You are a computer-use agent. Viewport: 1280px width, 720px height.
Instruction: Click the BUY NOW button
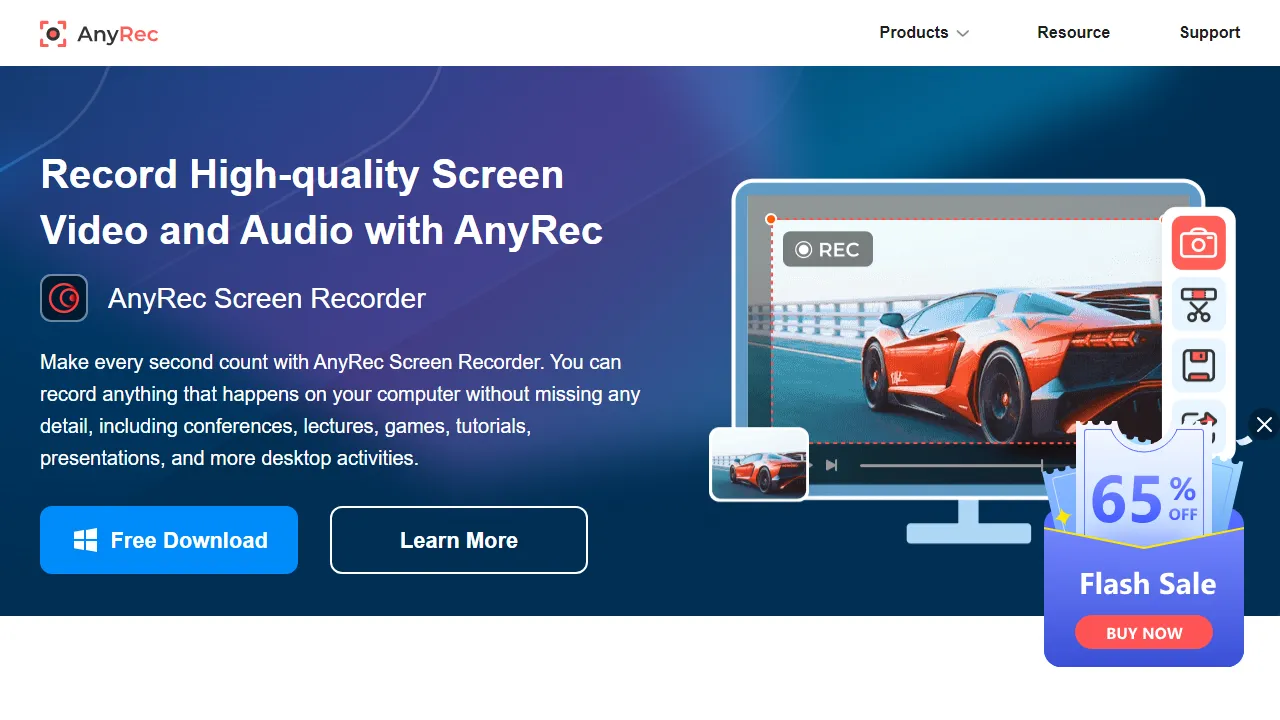coord(1144,633)
